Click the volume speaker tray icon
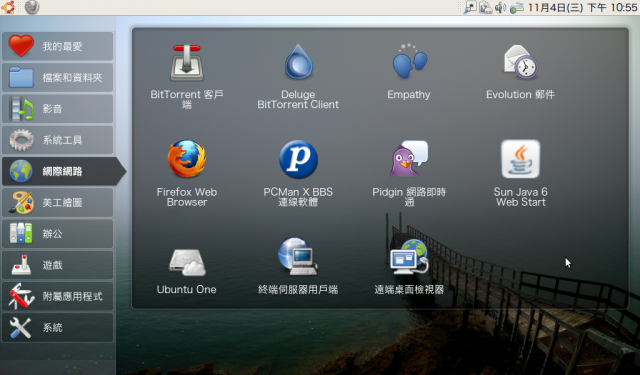 pos(500,7)
